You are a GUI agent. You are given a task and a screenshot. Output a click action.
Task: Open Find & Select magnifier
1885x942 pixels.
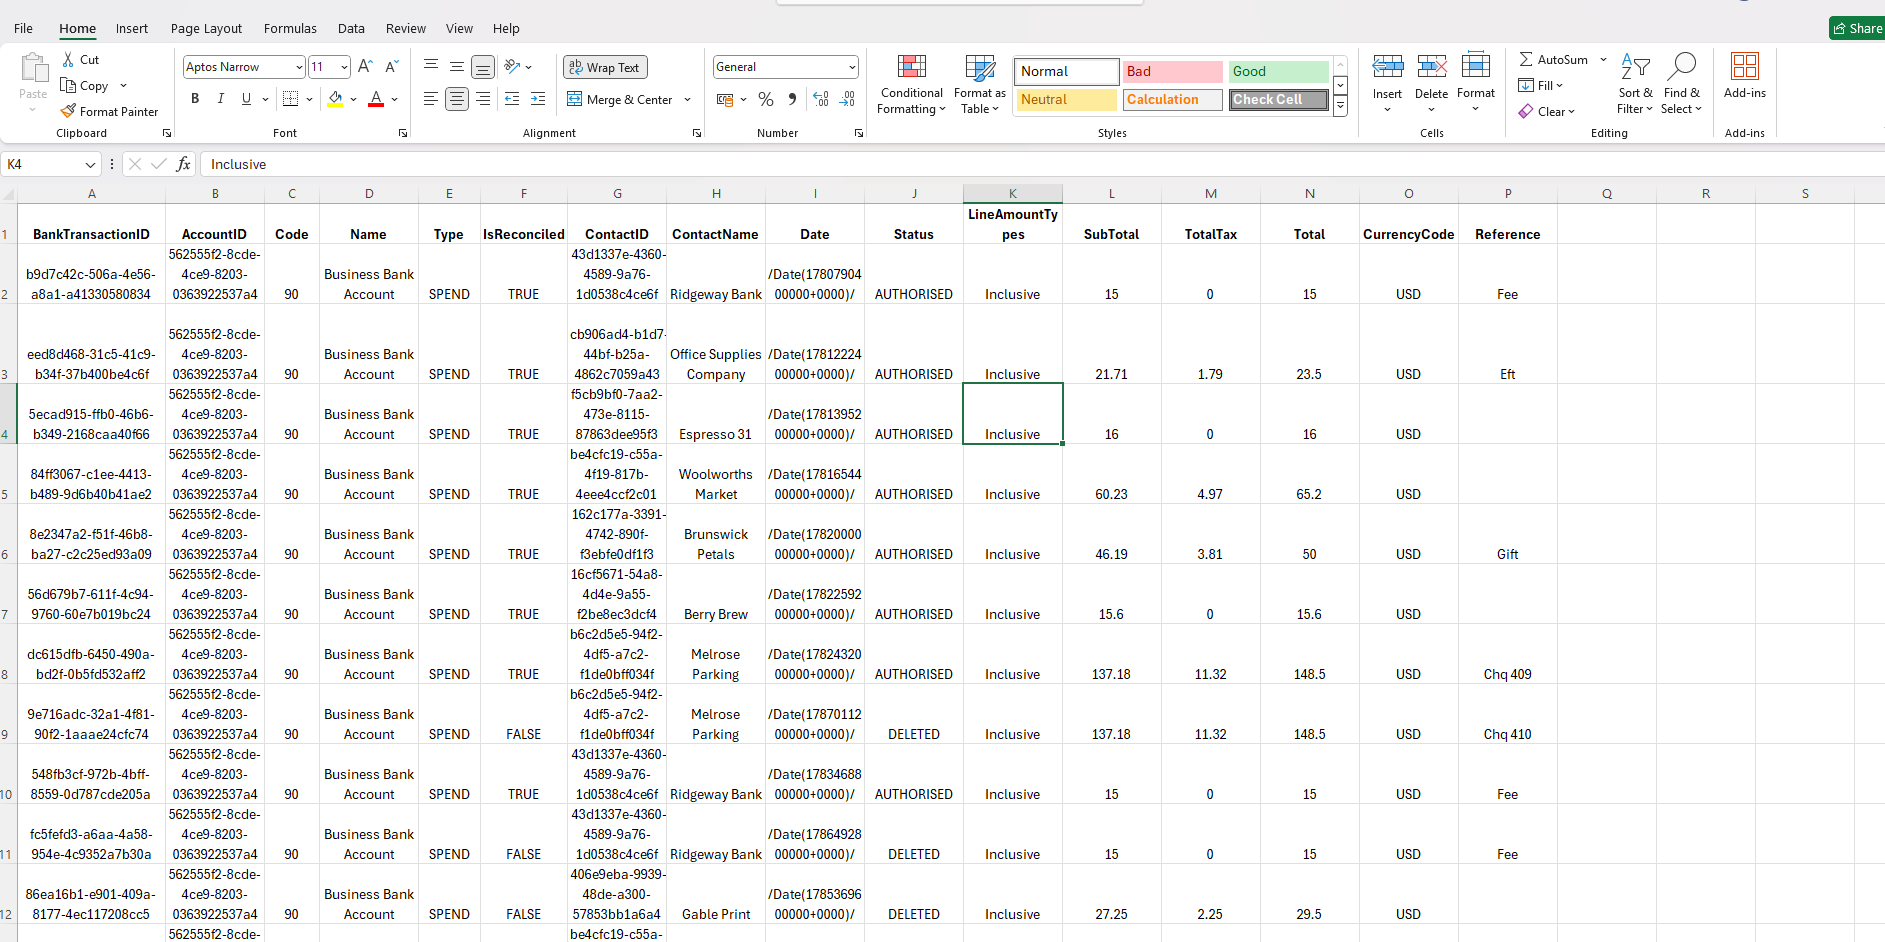1682,84
